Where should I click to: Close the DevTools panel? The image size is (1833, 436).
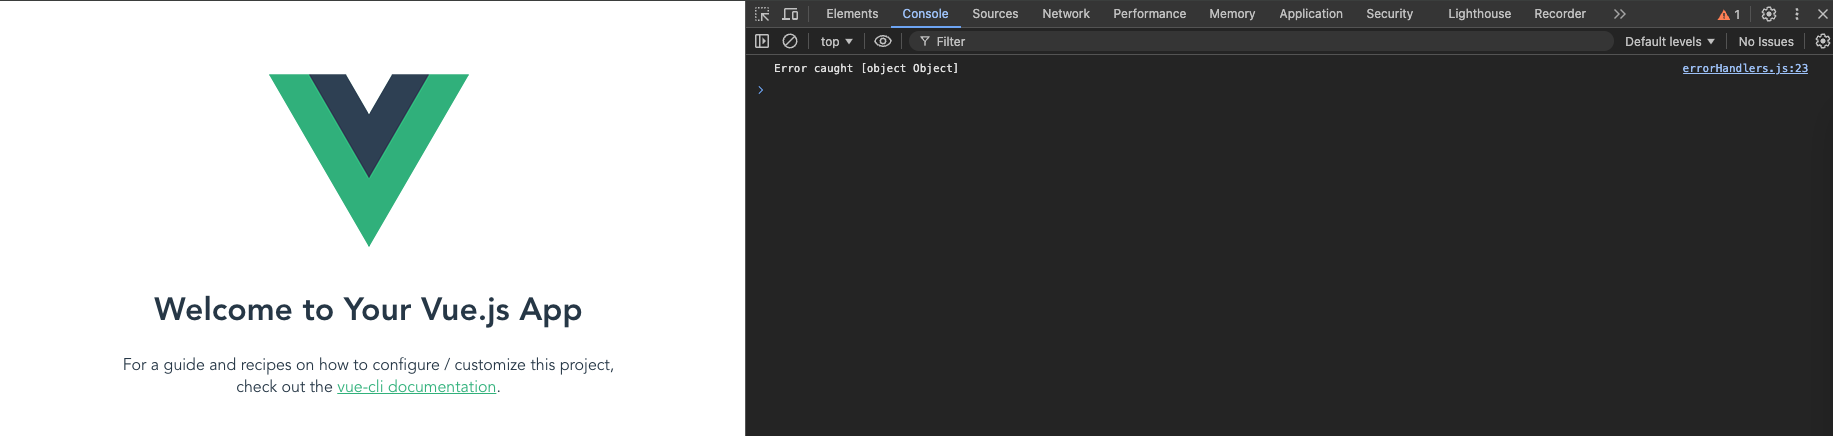point(1822,14)
